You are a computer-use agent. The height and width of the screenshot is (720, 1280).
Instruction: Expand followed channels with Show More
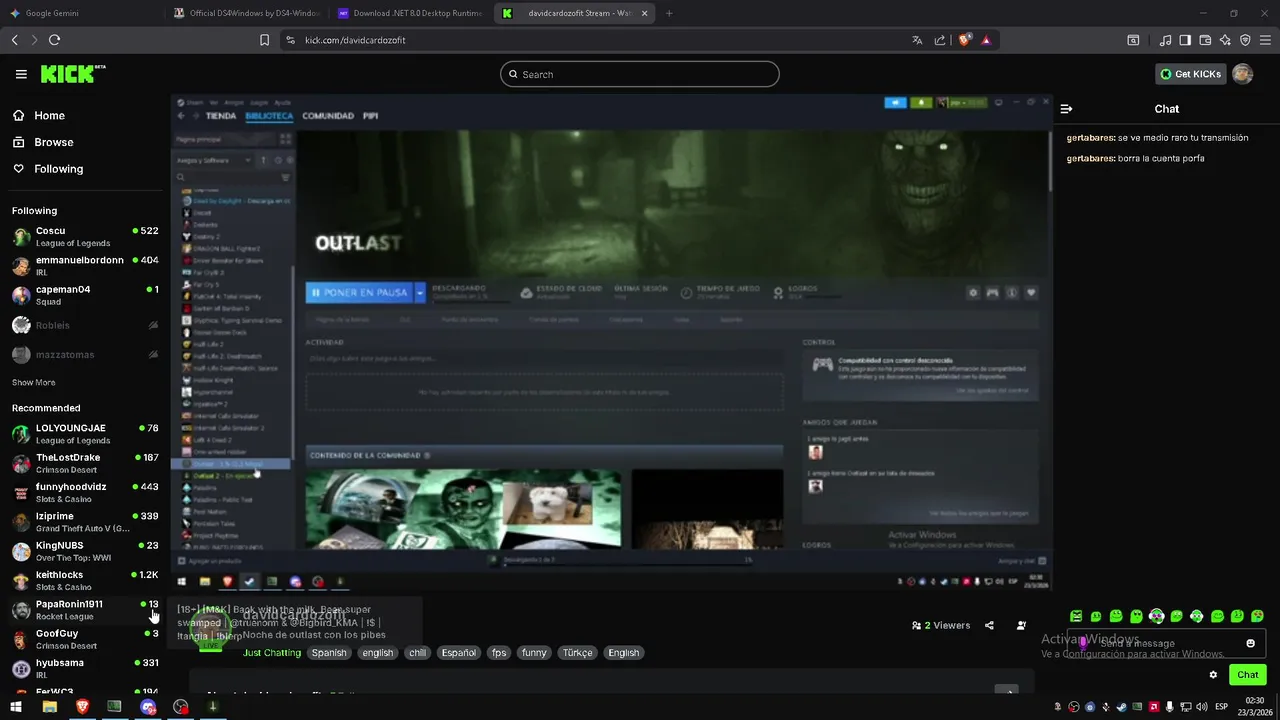pos(34,383)
